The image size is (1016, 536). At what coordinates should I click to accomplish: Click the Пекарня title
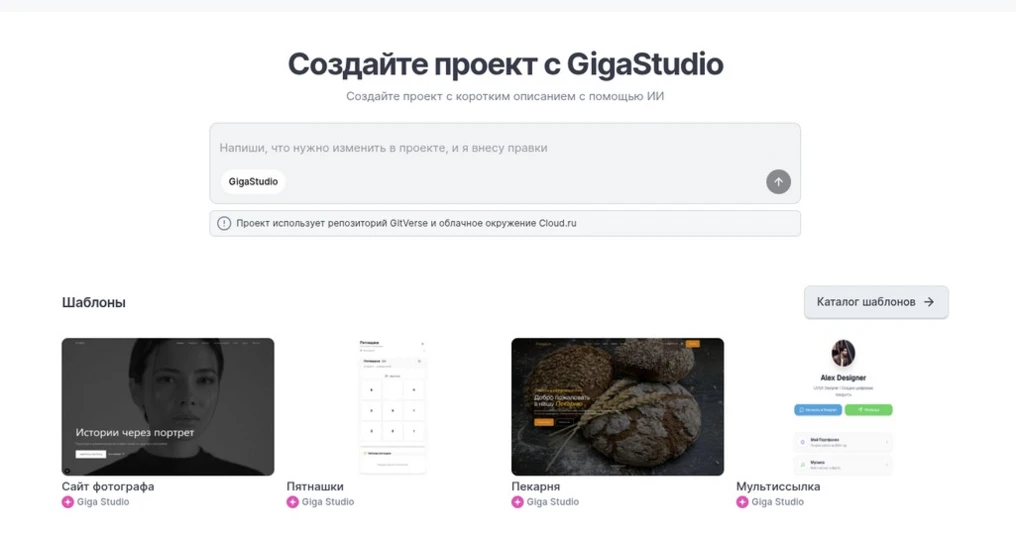(x=536, y=486)
